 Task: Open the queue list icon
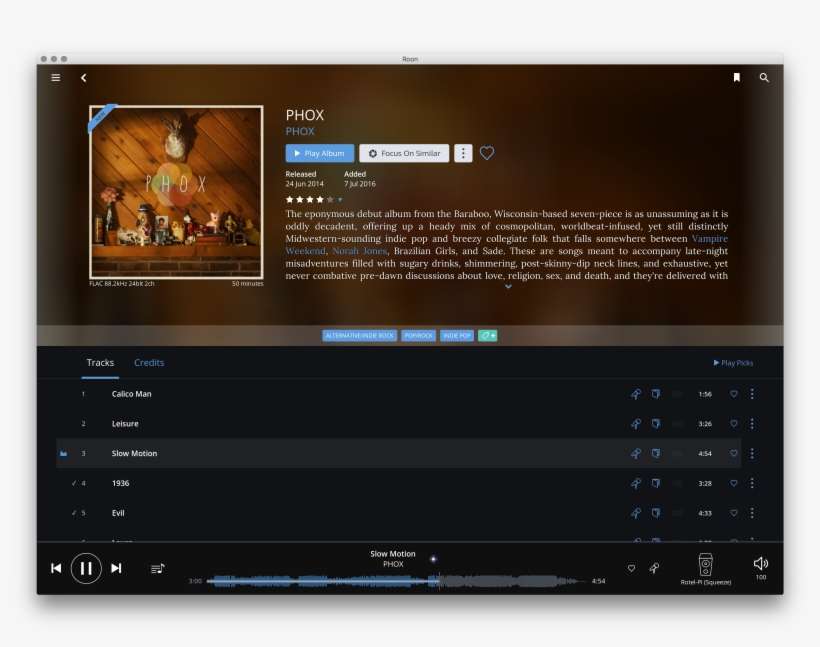(157, 567)
